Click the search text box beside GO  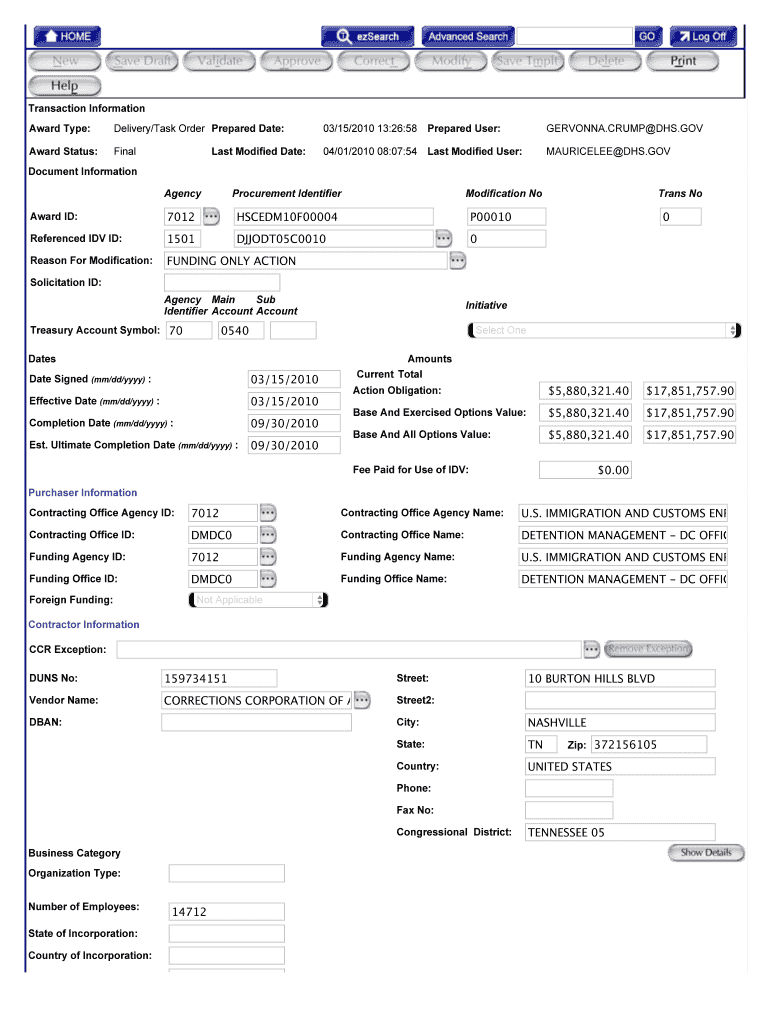(574, 36)
